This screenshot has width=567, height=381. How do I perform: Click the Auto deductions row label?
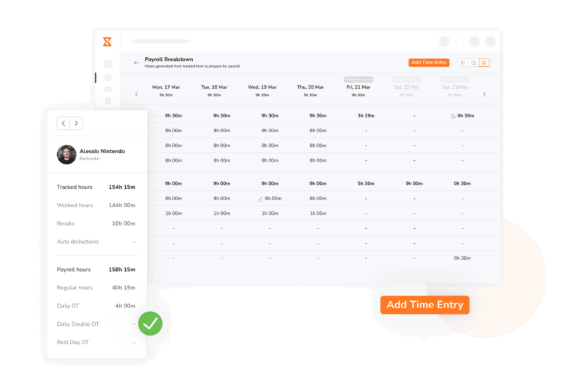tap(78, 241)
